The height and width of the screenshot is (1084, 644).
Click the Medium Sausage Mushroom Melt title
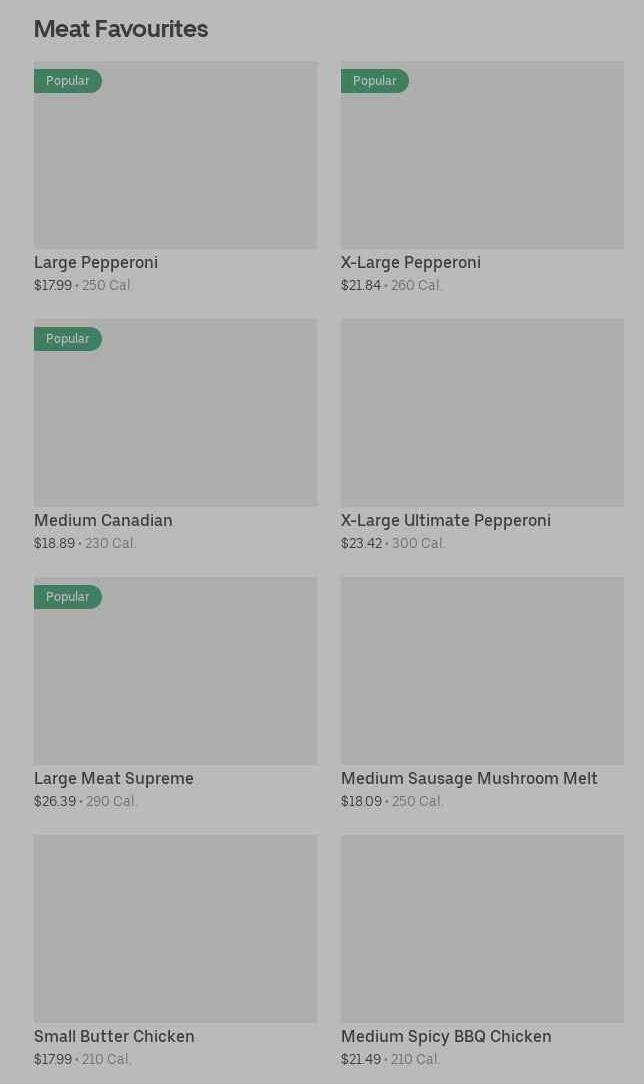pyautogui.click(x=469, y=778)
